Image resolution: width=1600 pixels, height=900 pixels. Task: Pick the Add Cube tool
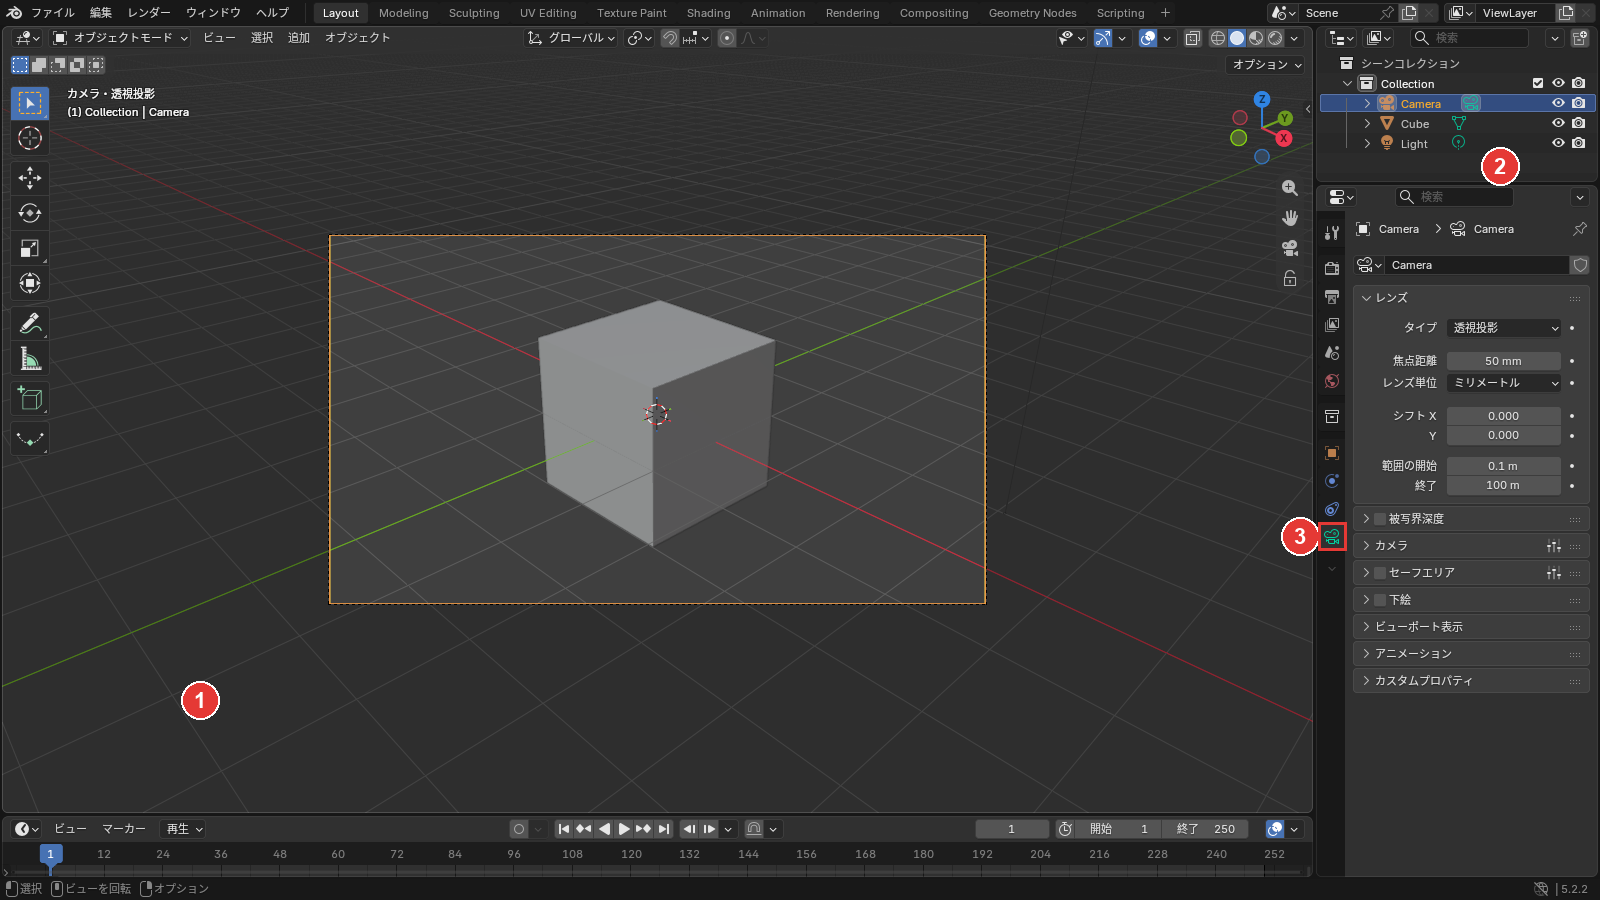click(30, 399)
